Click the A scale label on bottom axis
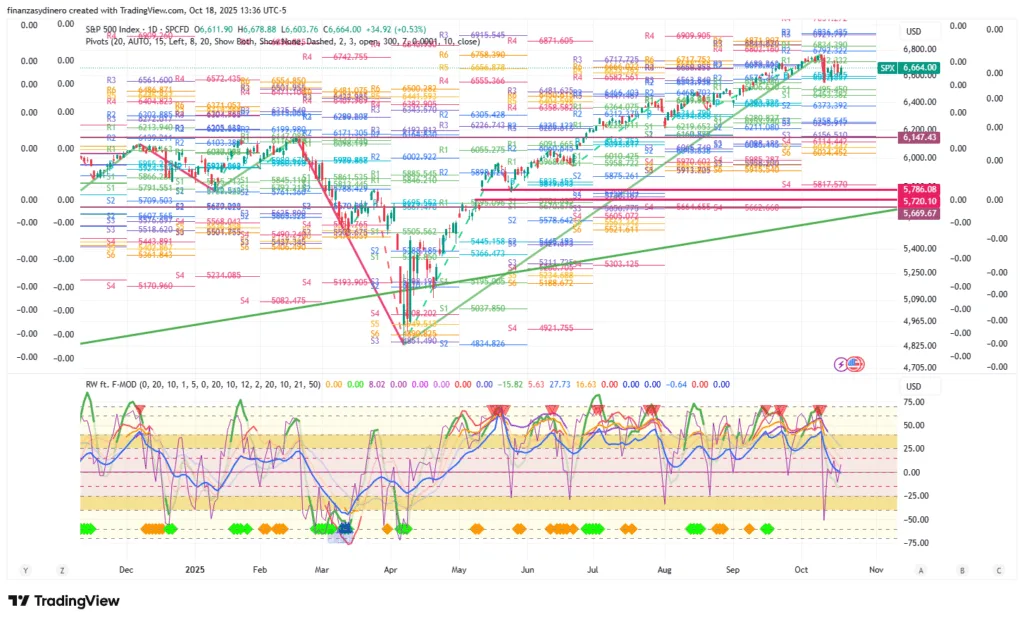 [x=925, y=569]
